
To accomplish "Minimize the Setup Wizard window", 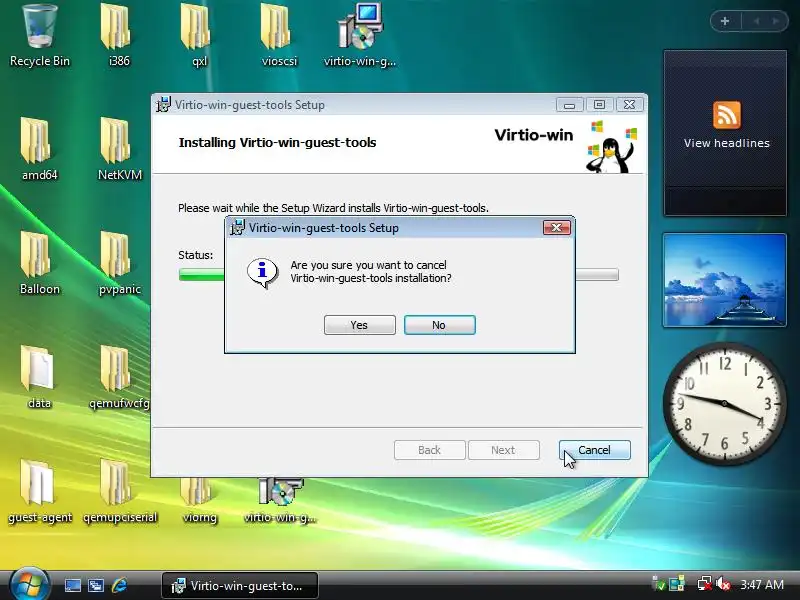I will point(570,105).
